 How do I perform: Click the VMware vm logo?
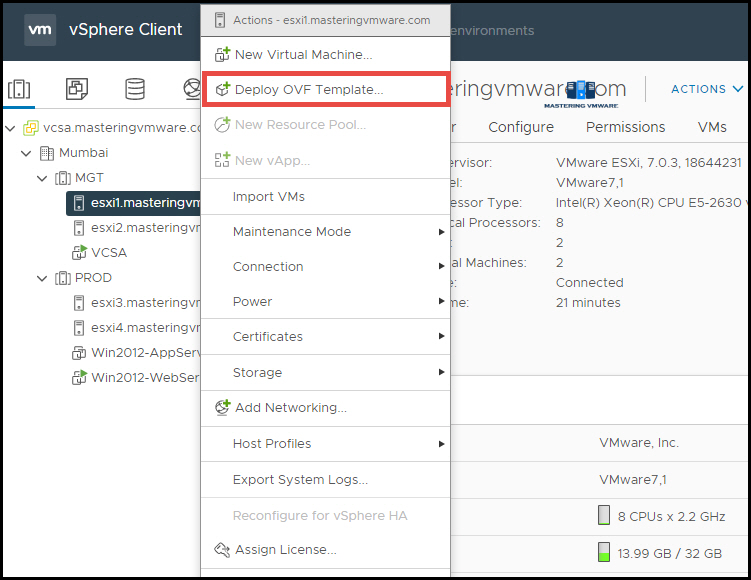pyautogui.click(x=40, y=30)
